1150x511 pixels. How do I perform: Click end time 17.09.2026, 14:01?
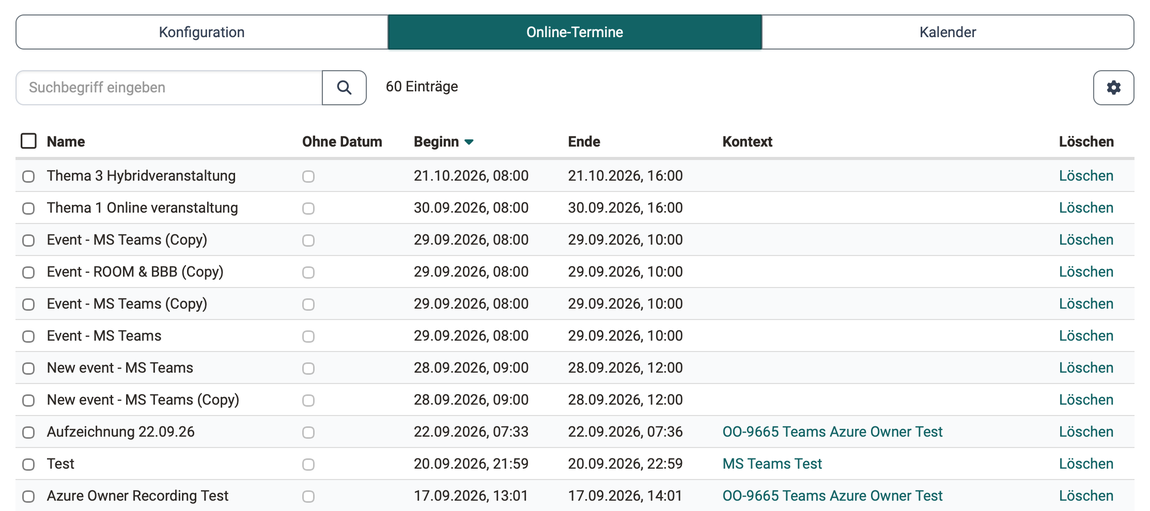click(625, 496)
